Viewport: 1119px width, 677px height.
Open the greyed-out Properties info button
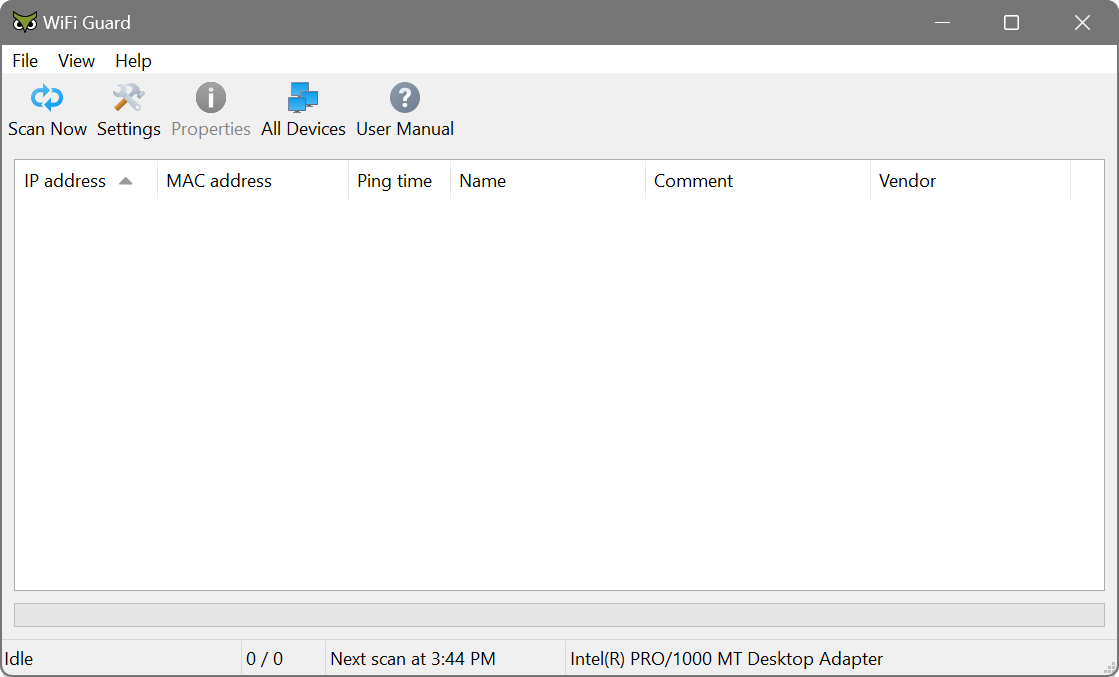click(211, 110)
